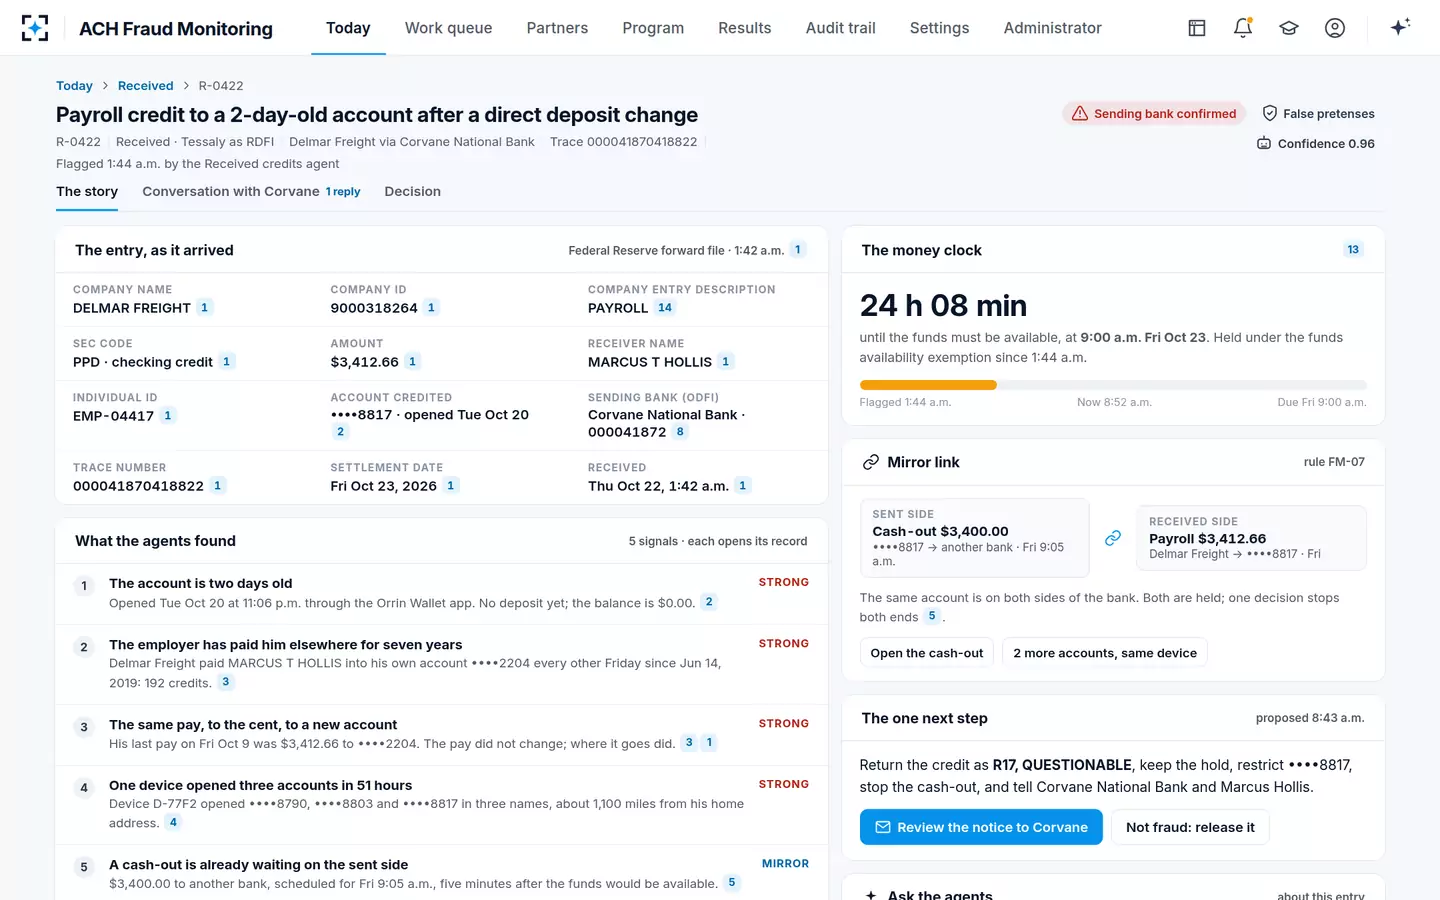Open the cash-out record
Screen dimensions: 1440x900
[927, 653]
